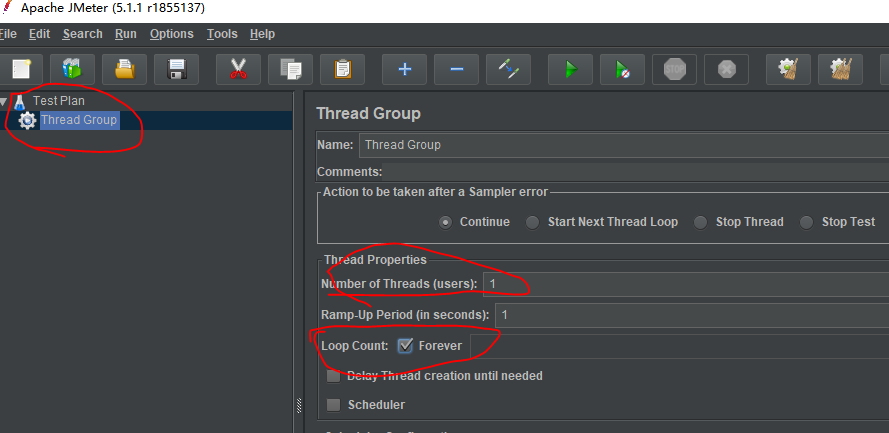Select the Test Plan tree item

click(x=59, y=101)
